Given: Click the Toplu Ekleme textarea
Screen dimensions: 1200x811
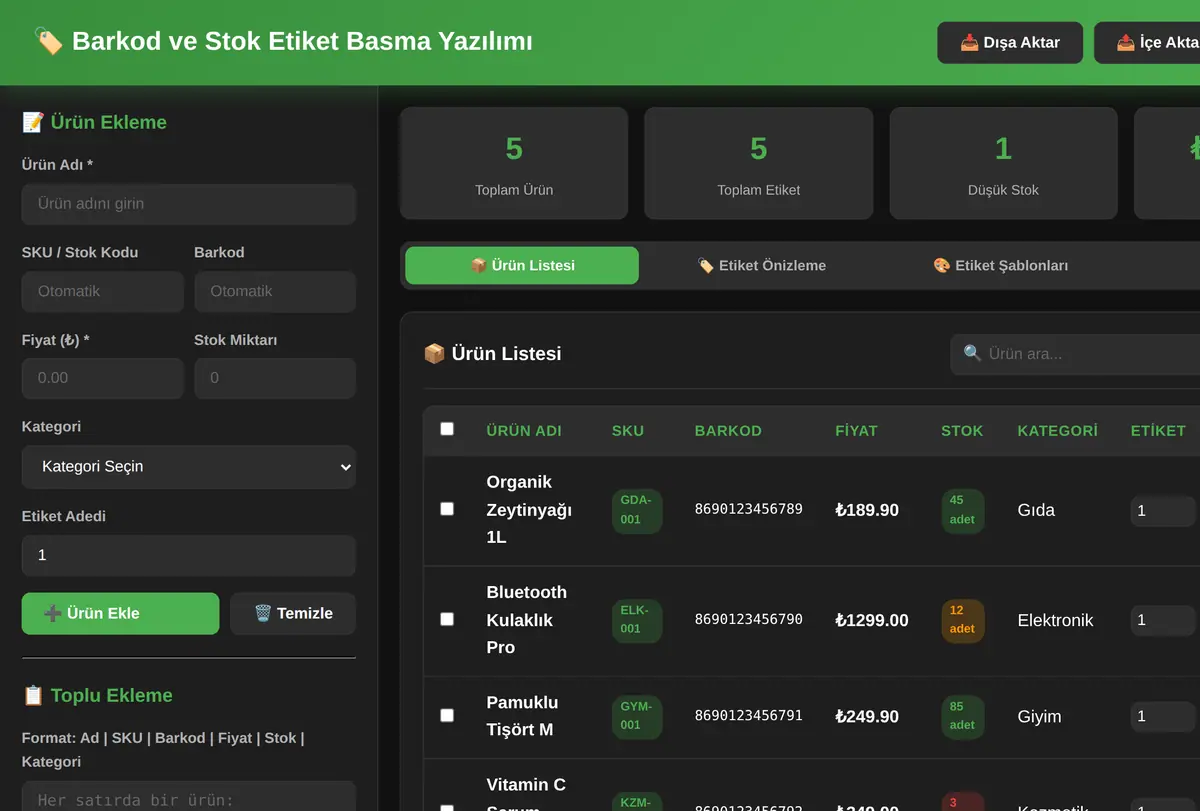Looking at the screenshot, I should tap(189, 797).
